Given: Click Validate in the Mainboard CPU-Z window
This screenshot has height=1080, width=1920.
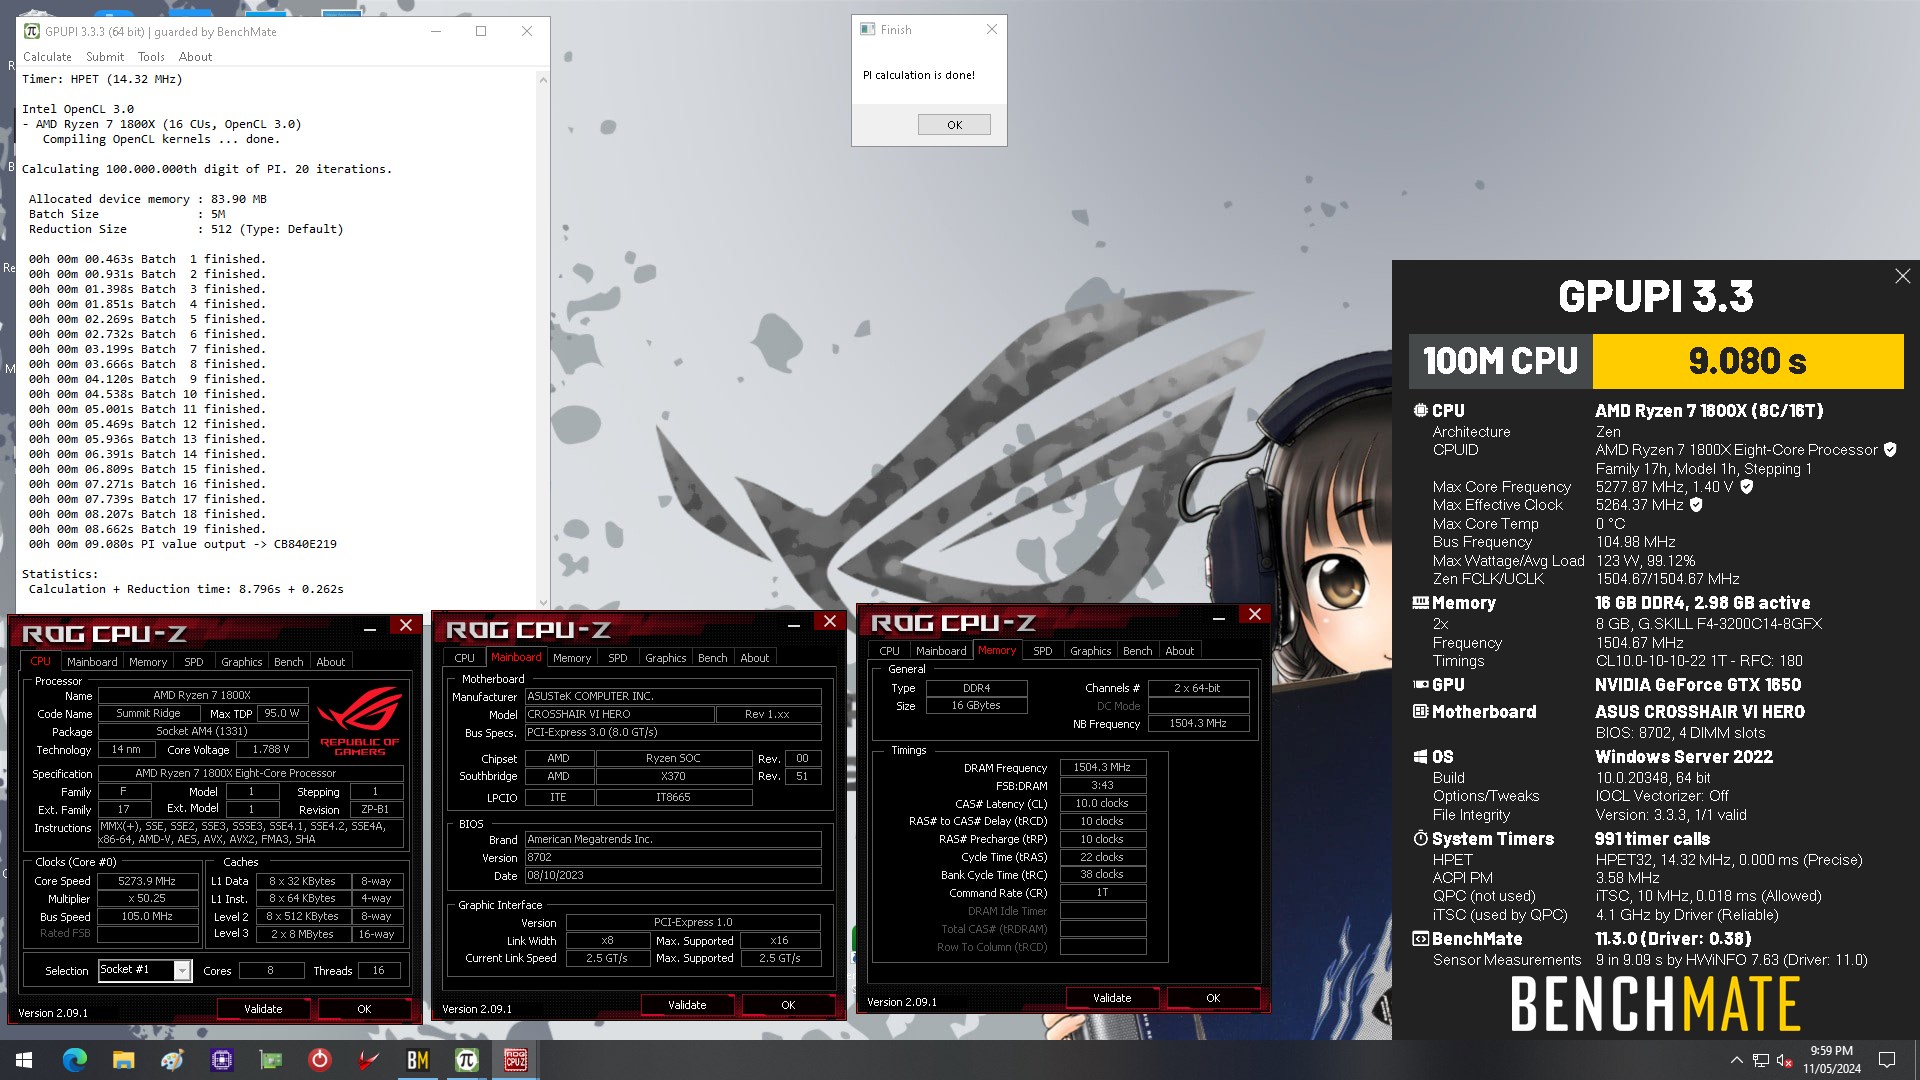Looking at the screenshot, I should click(x=687, y=1005).
